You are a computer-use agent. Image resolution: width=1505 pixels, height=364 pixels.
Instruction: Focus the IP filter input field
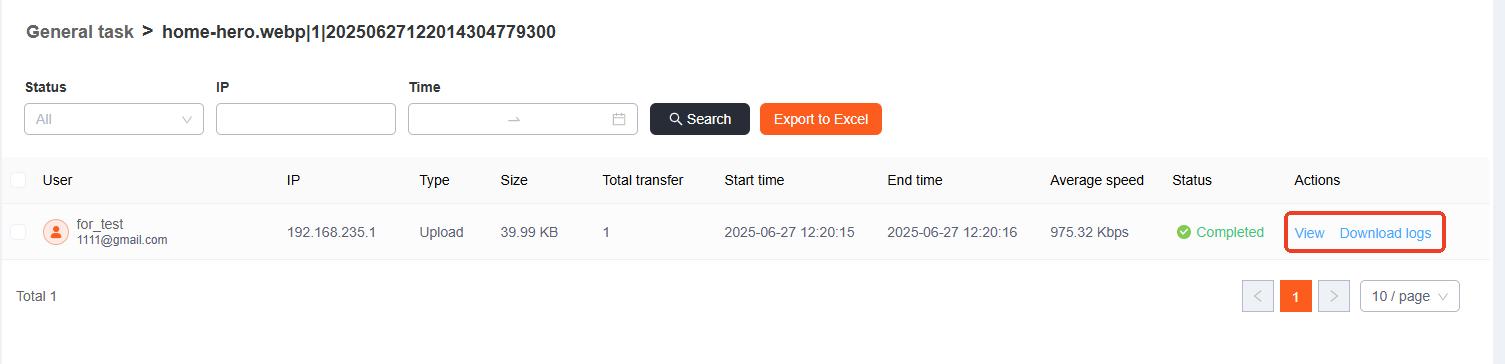[306, 119]
